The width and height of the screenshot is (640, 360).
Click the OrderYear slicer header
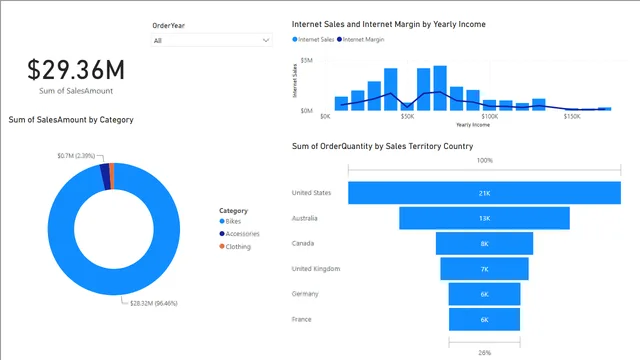pyautogui.click(x=169, y=26)
